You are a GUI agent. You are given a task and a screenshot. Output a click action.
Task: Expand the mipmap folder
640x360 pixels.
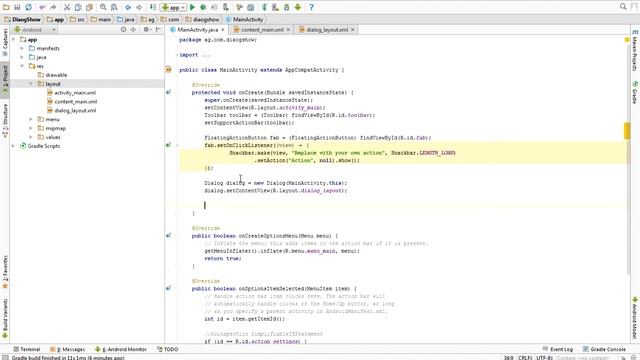pyautogui.click(x=31, y=128)
